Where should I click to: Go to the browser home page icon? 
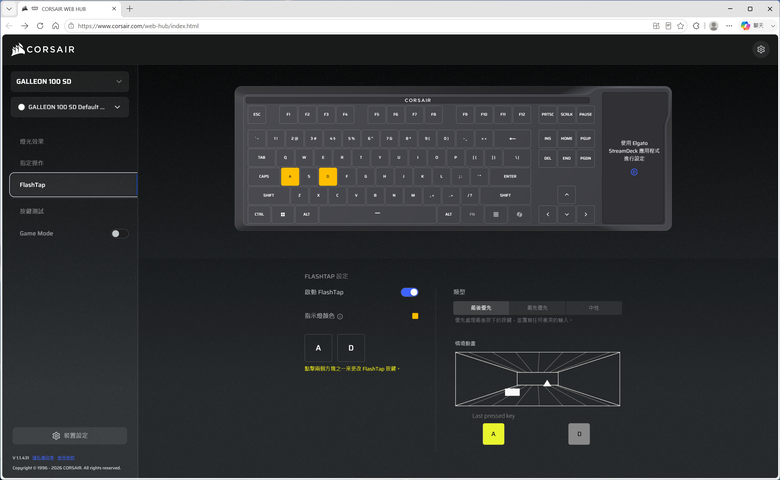click(55, 26)
